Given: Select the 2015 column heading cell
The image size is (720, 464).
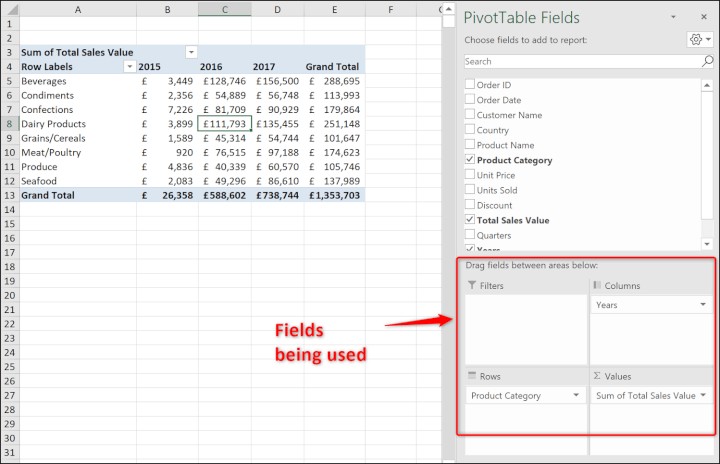Looking at the screenshot, I should point(168,67).
